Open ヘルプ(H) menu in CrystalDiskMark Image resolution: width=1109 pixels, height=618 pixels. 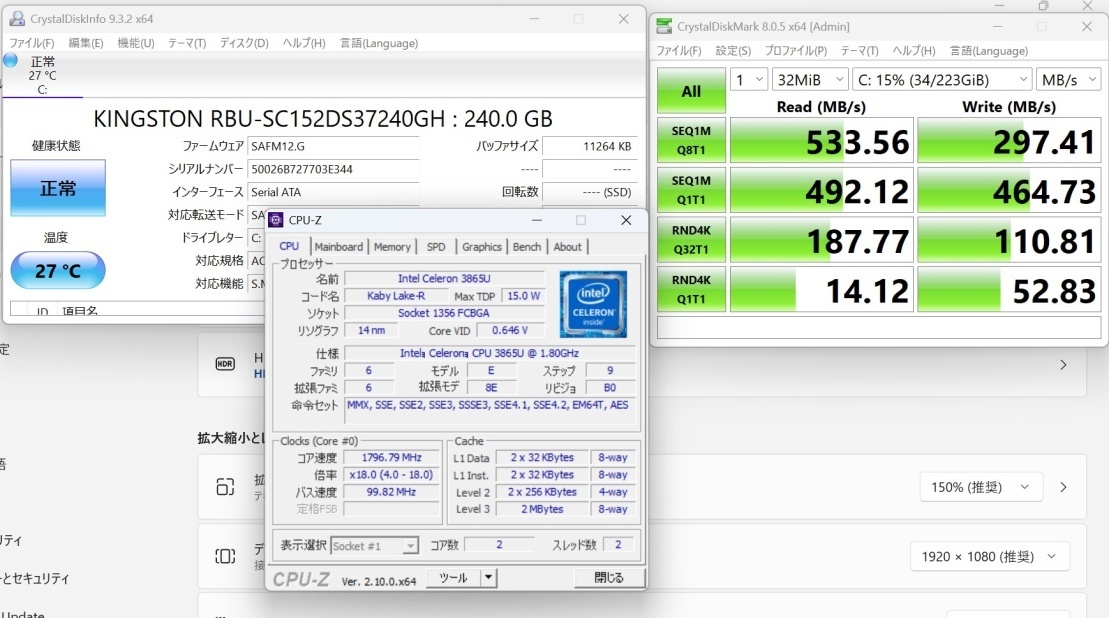point(914,51)
